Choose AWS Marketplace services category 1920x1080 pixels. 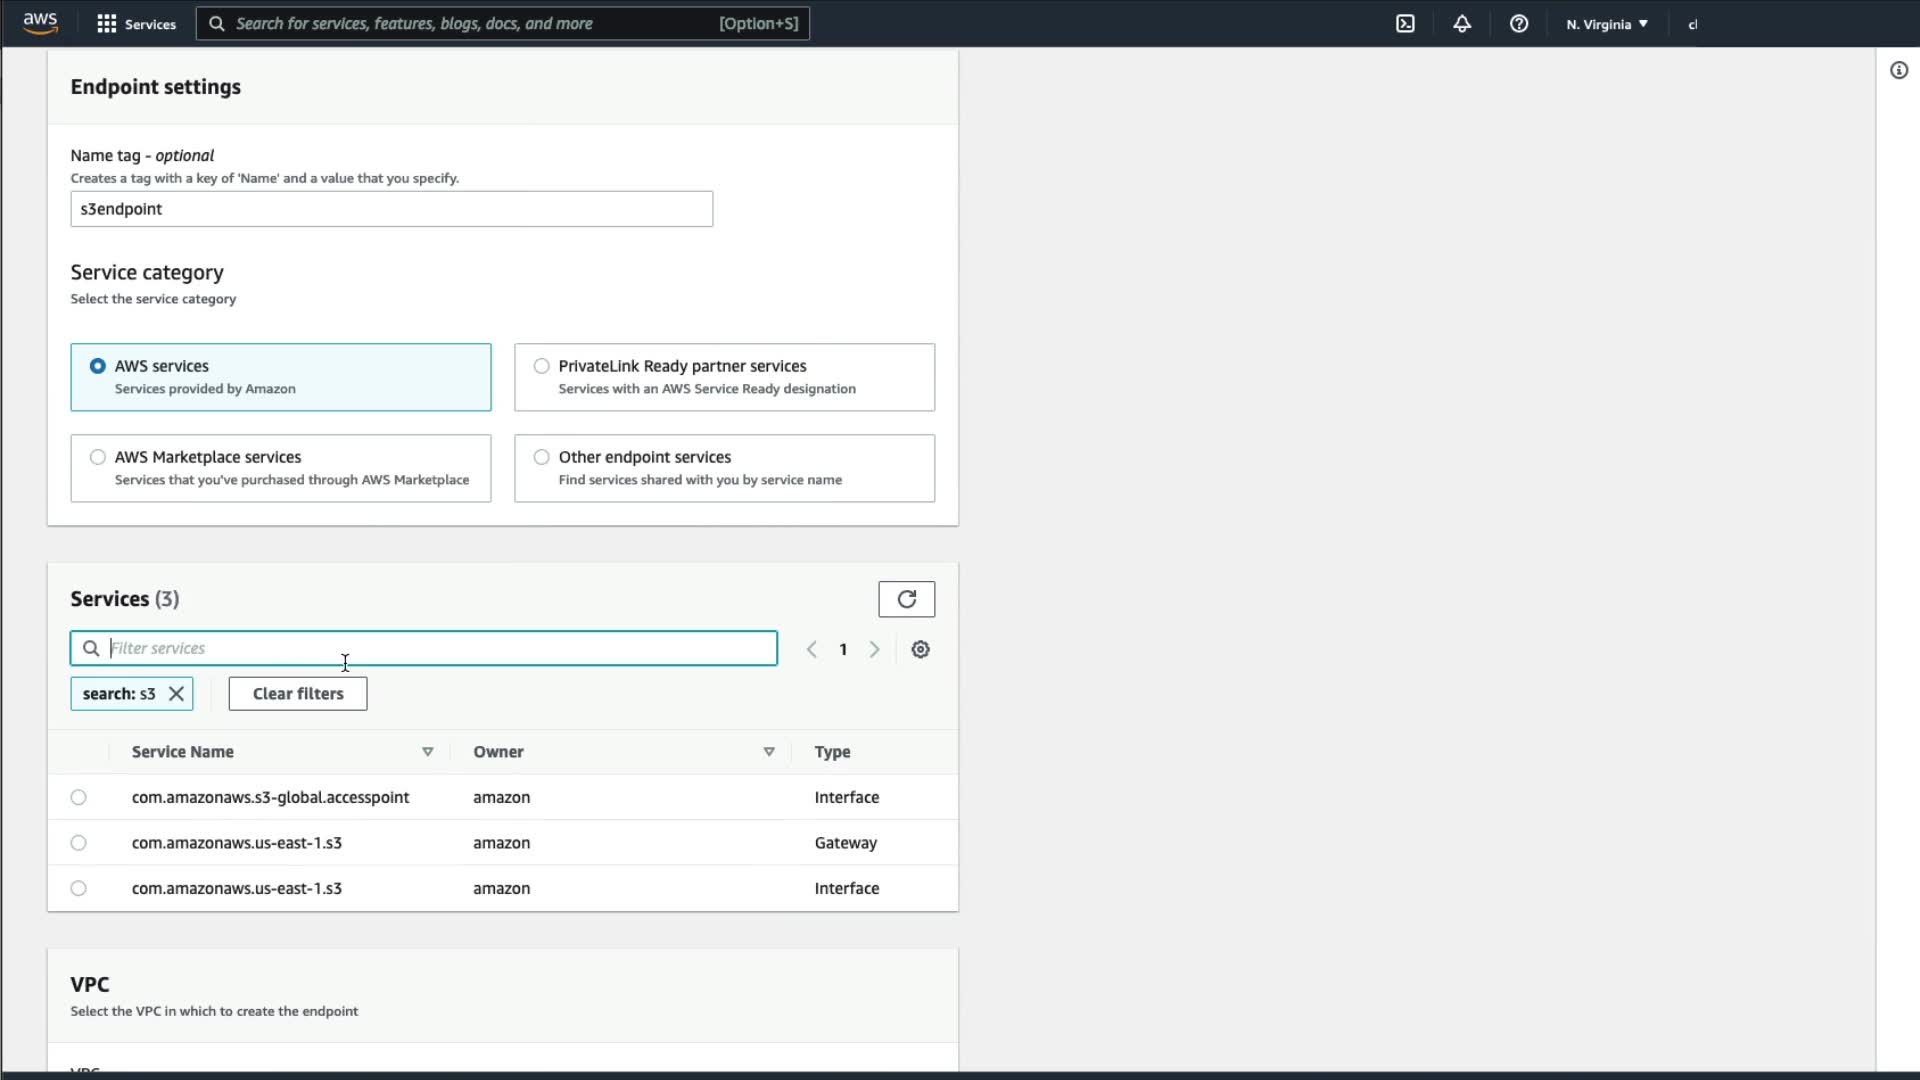(x=97, y=457)
